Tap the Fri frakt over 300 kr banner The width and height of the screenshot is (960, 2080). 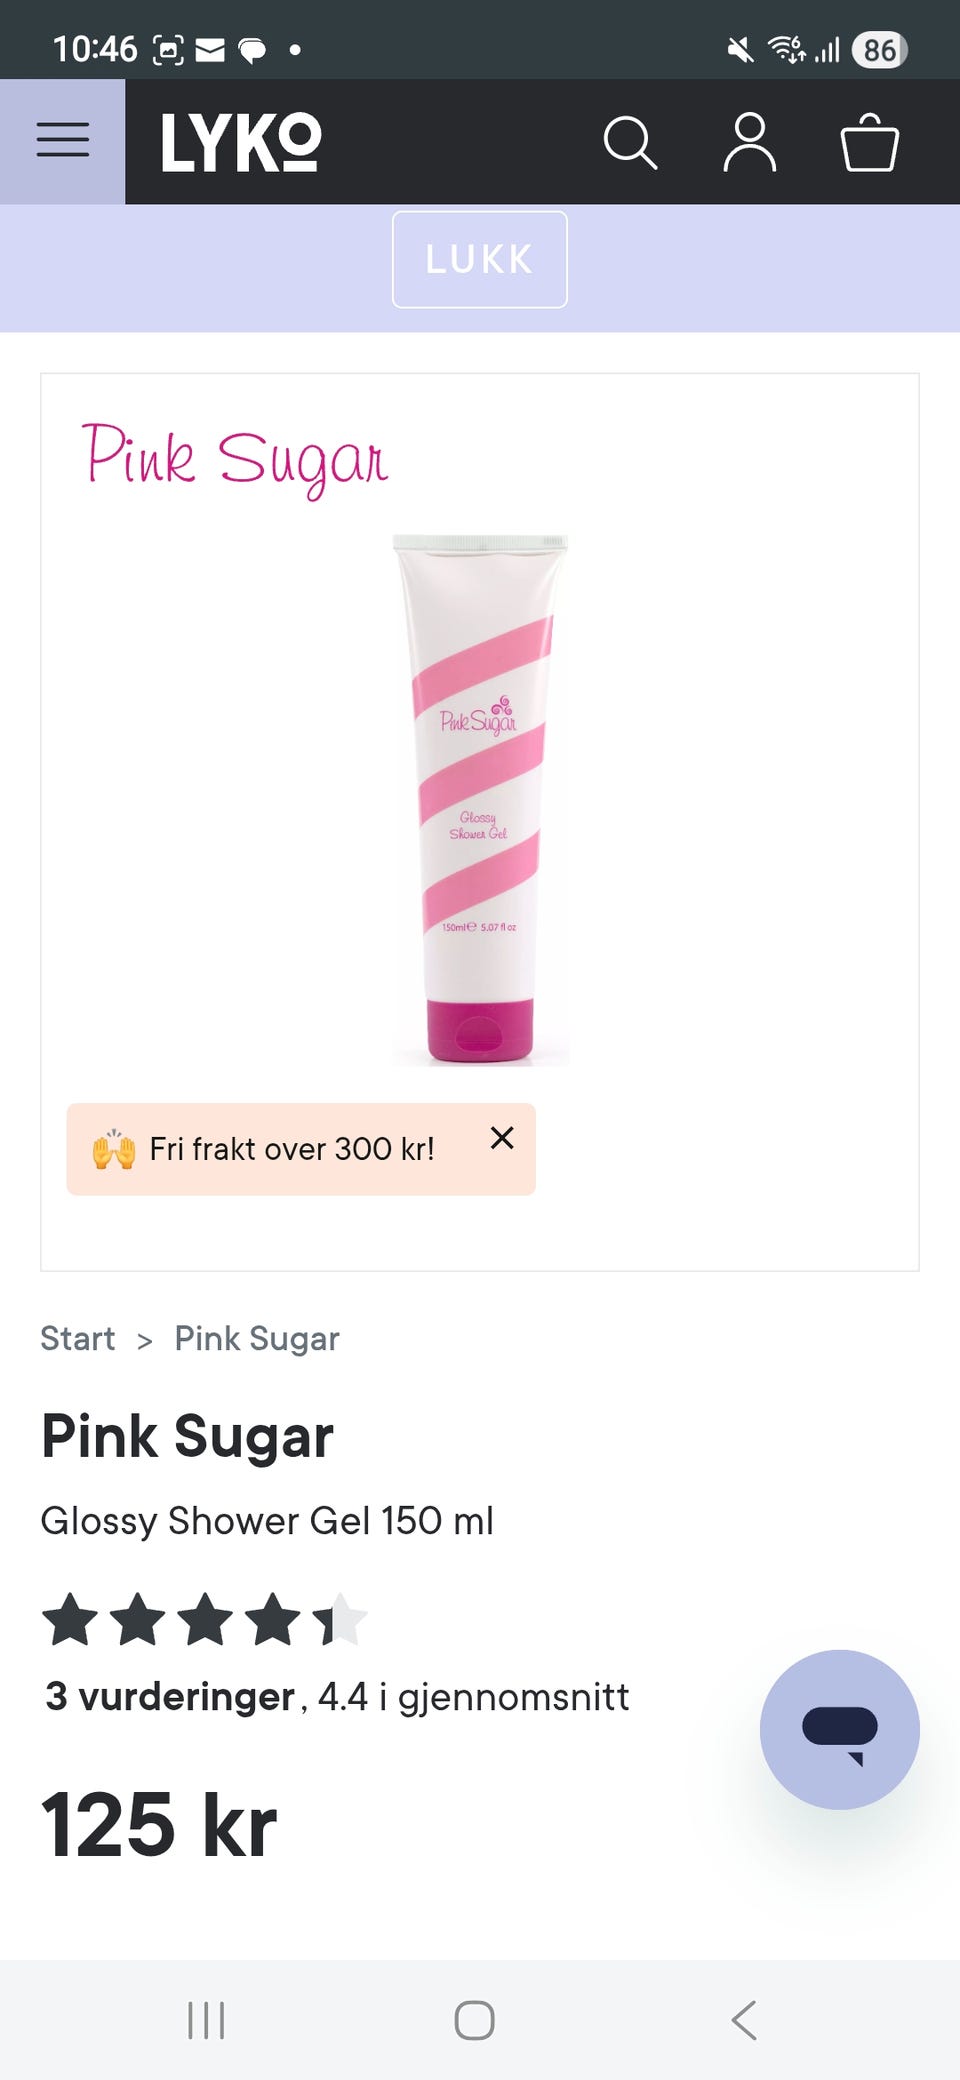click(290, 1149)
